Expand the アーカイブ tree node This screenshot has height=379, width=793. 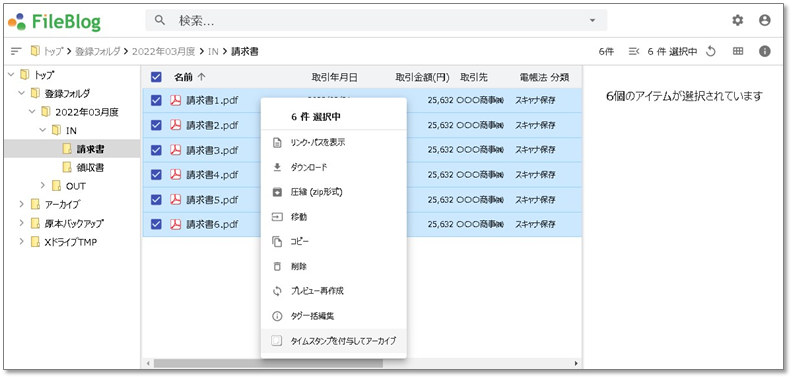[x=21, y=204]
